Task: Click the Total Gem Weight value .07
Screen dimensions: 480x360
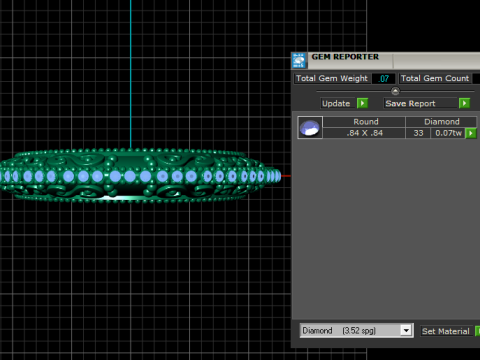Action: pyautogui.click(x=384, y=79)
